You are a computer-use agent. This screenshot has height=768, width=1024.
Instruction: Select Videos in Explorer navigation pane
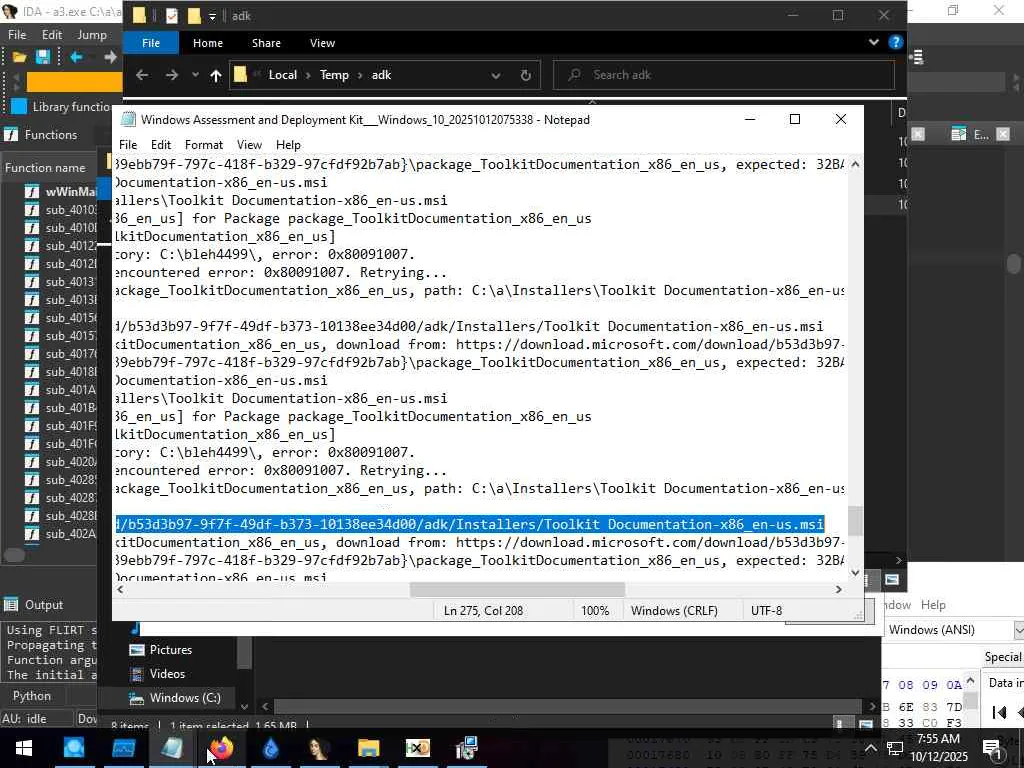click(167, 674)
